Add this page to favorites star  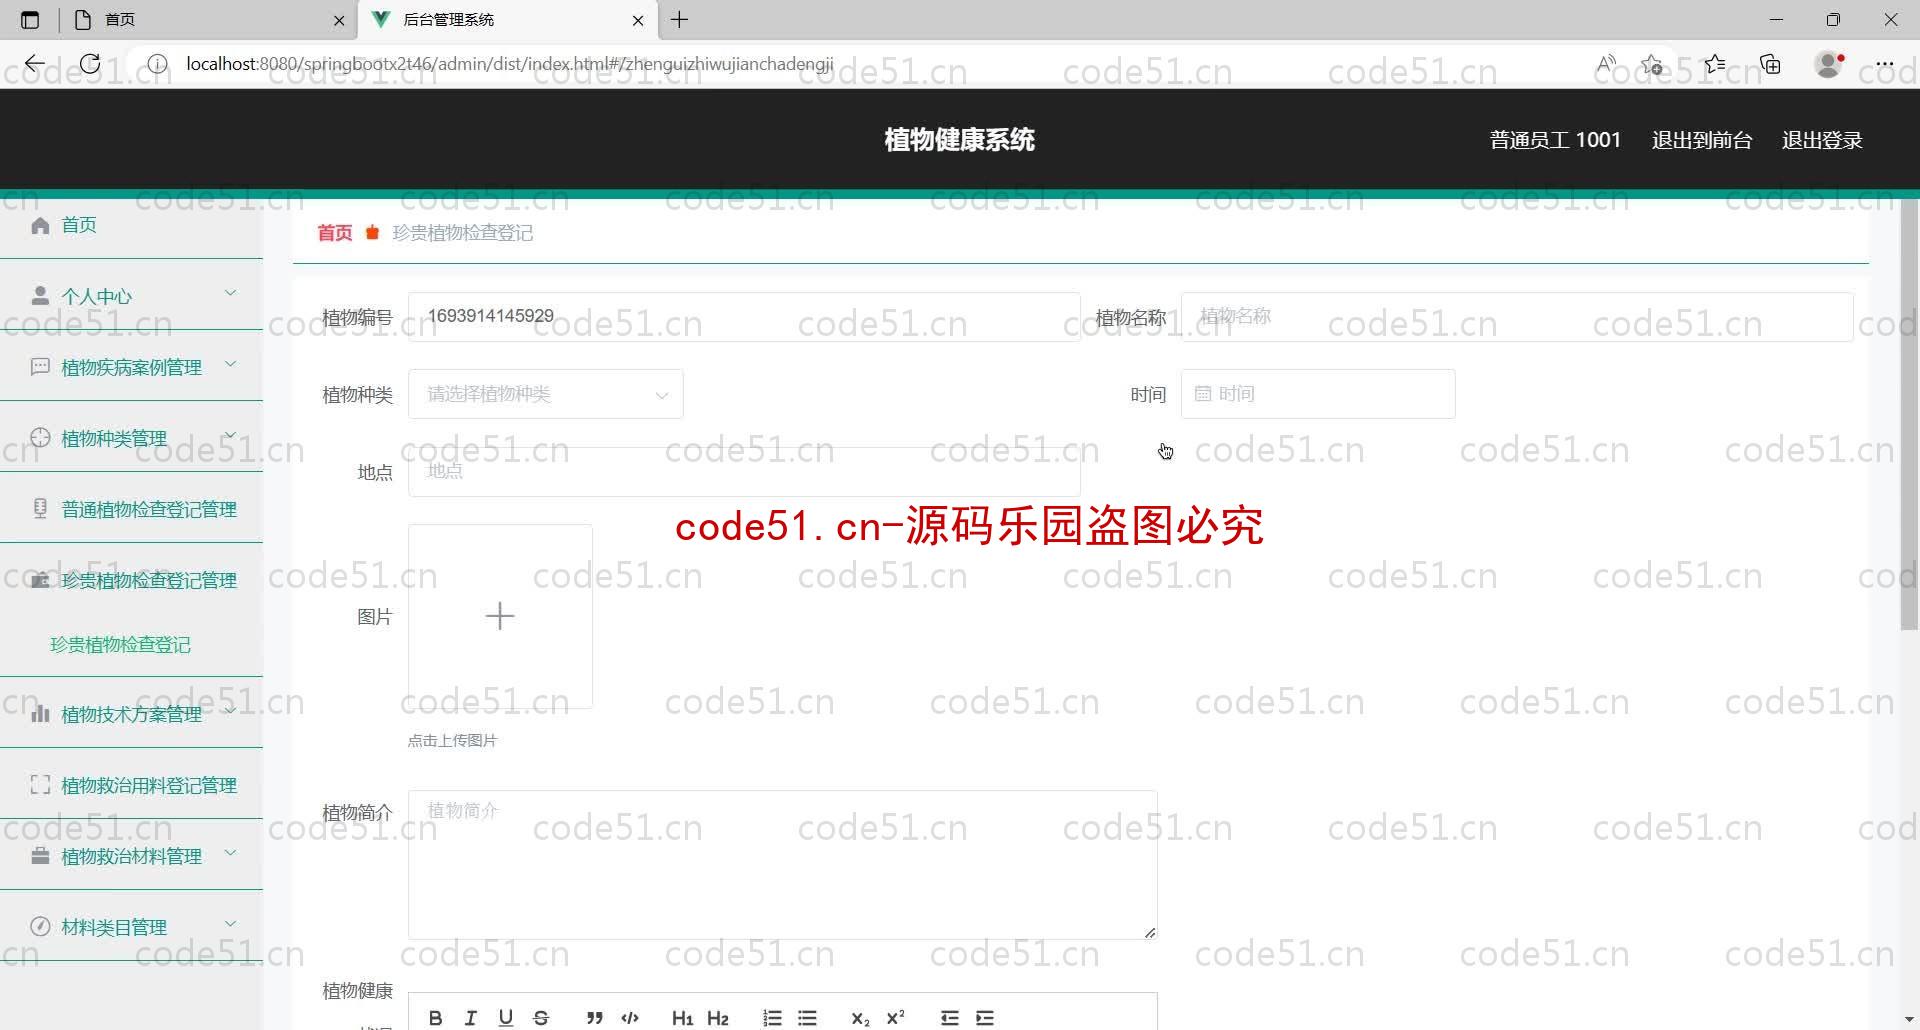click(x=1652, y=64)
